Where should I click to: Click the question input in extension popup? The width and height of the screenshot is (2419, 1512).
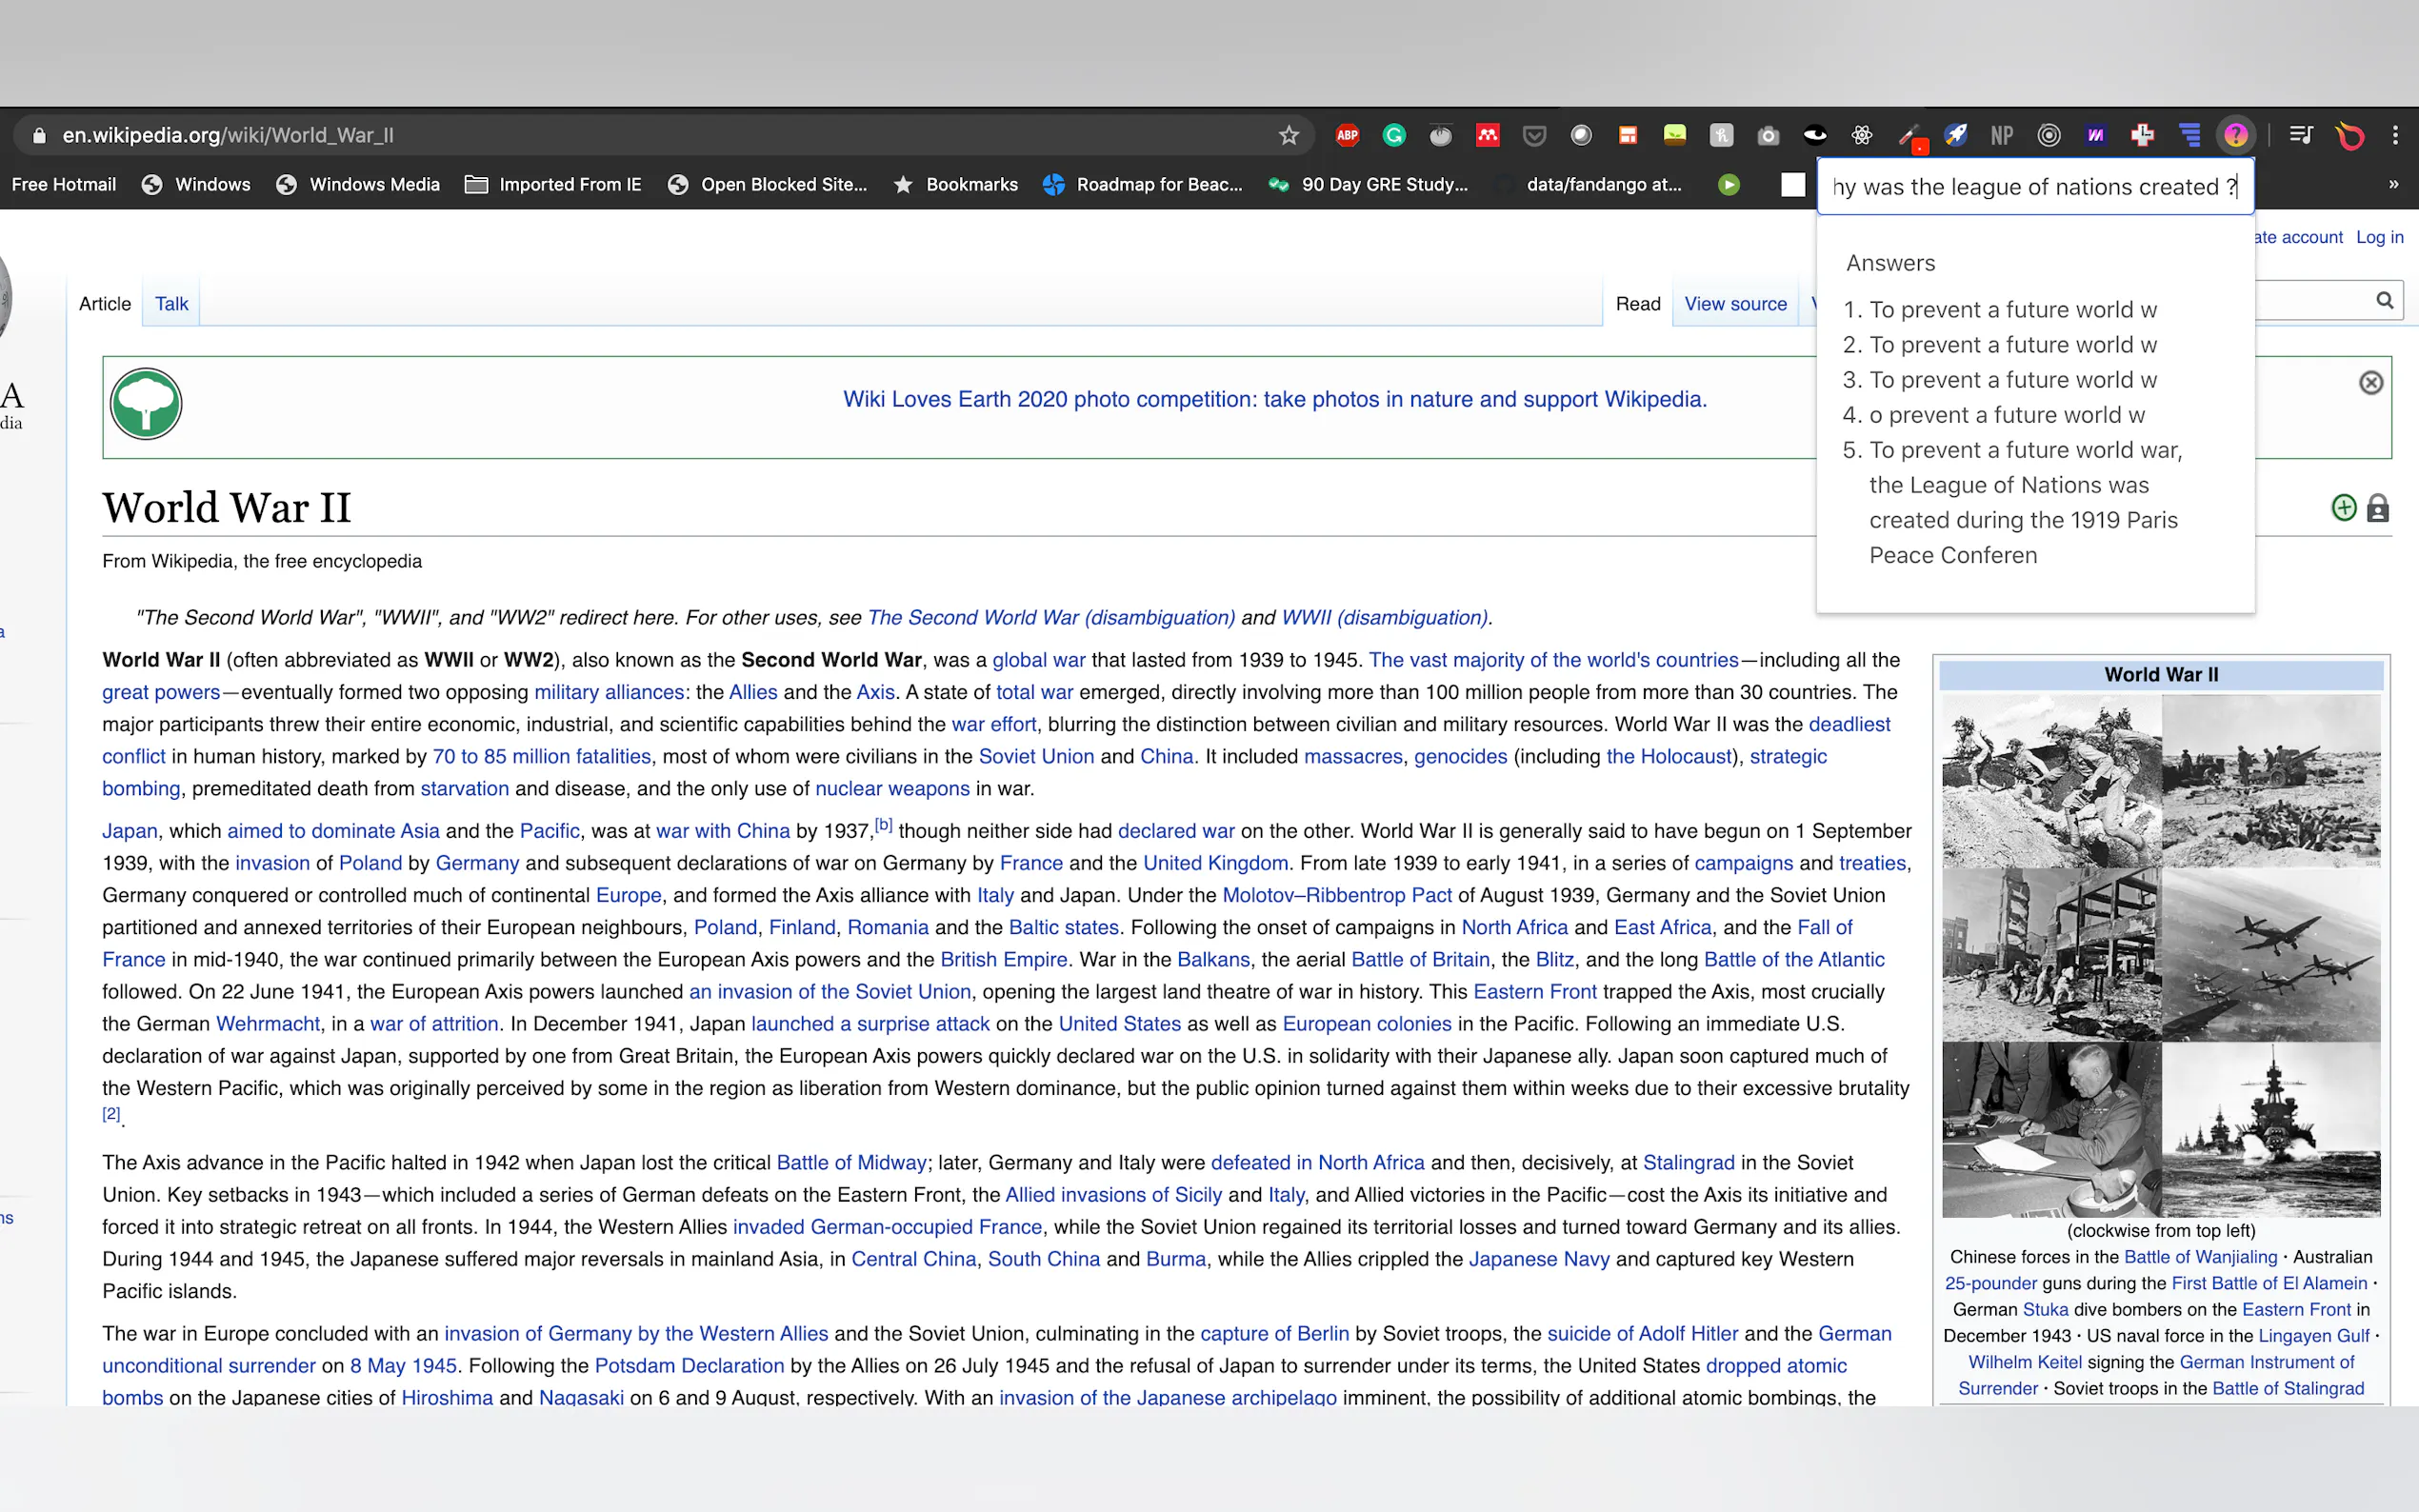pos(2035,187)
